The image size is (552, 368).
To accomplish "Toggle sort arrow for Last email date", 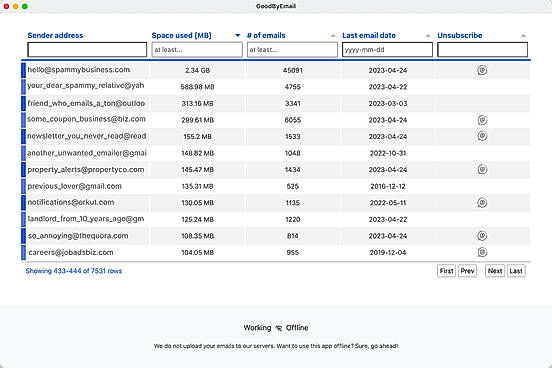I will coord(428,36).
